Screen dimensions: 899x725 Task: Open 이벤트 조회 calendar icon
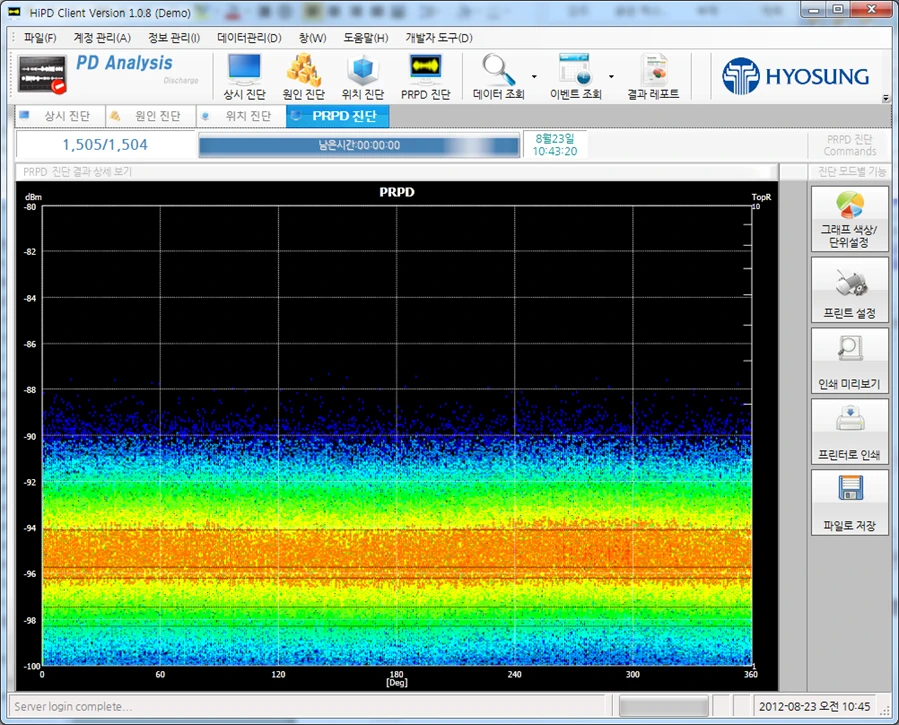[575, 76]
